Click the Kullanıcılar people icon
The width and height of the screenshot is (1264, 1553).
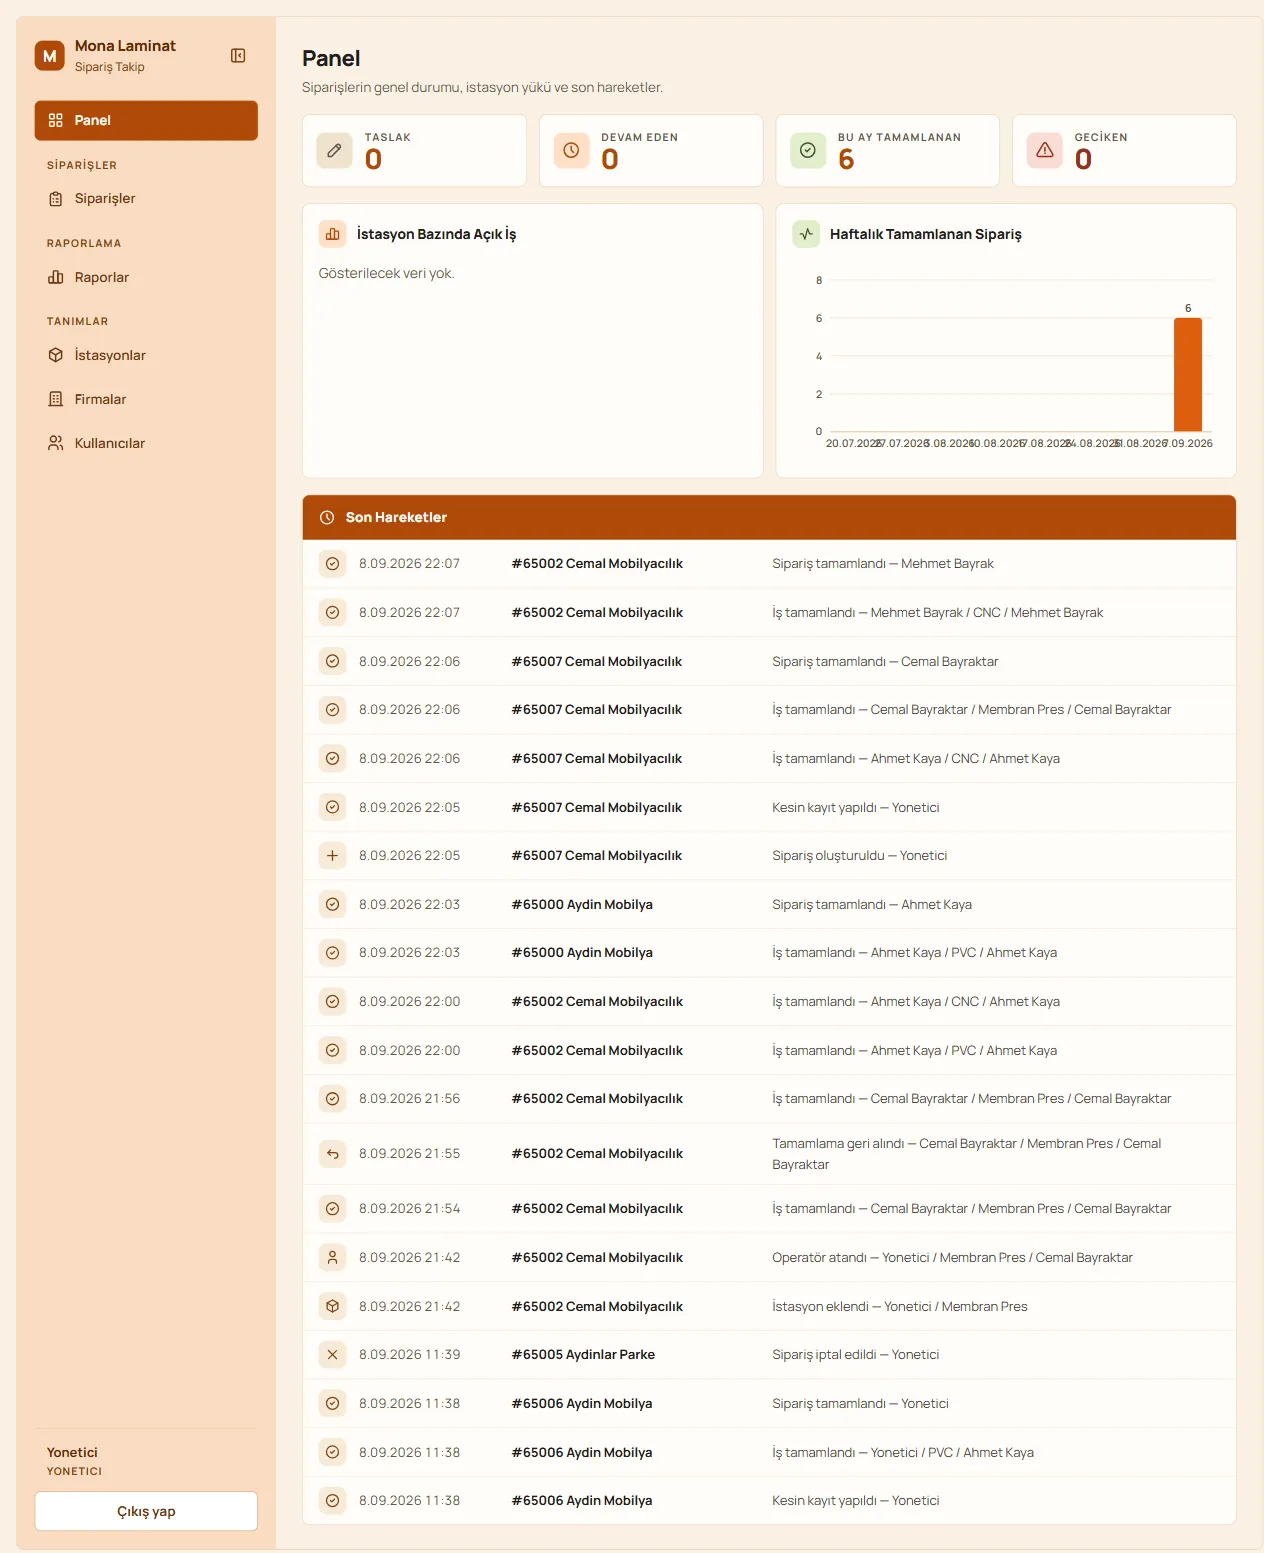tap(56, 443)
